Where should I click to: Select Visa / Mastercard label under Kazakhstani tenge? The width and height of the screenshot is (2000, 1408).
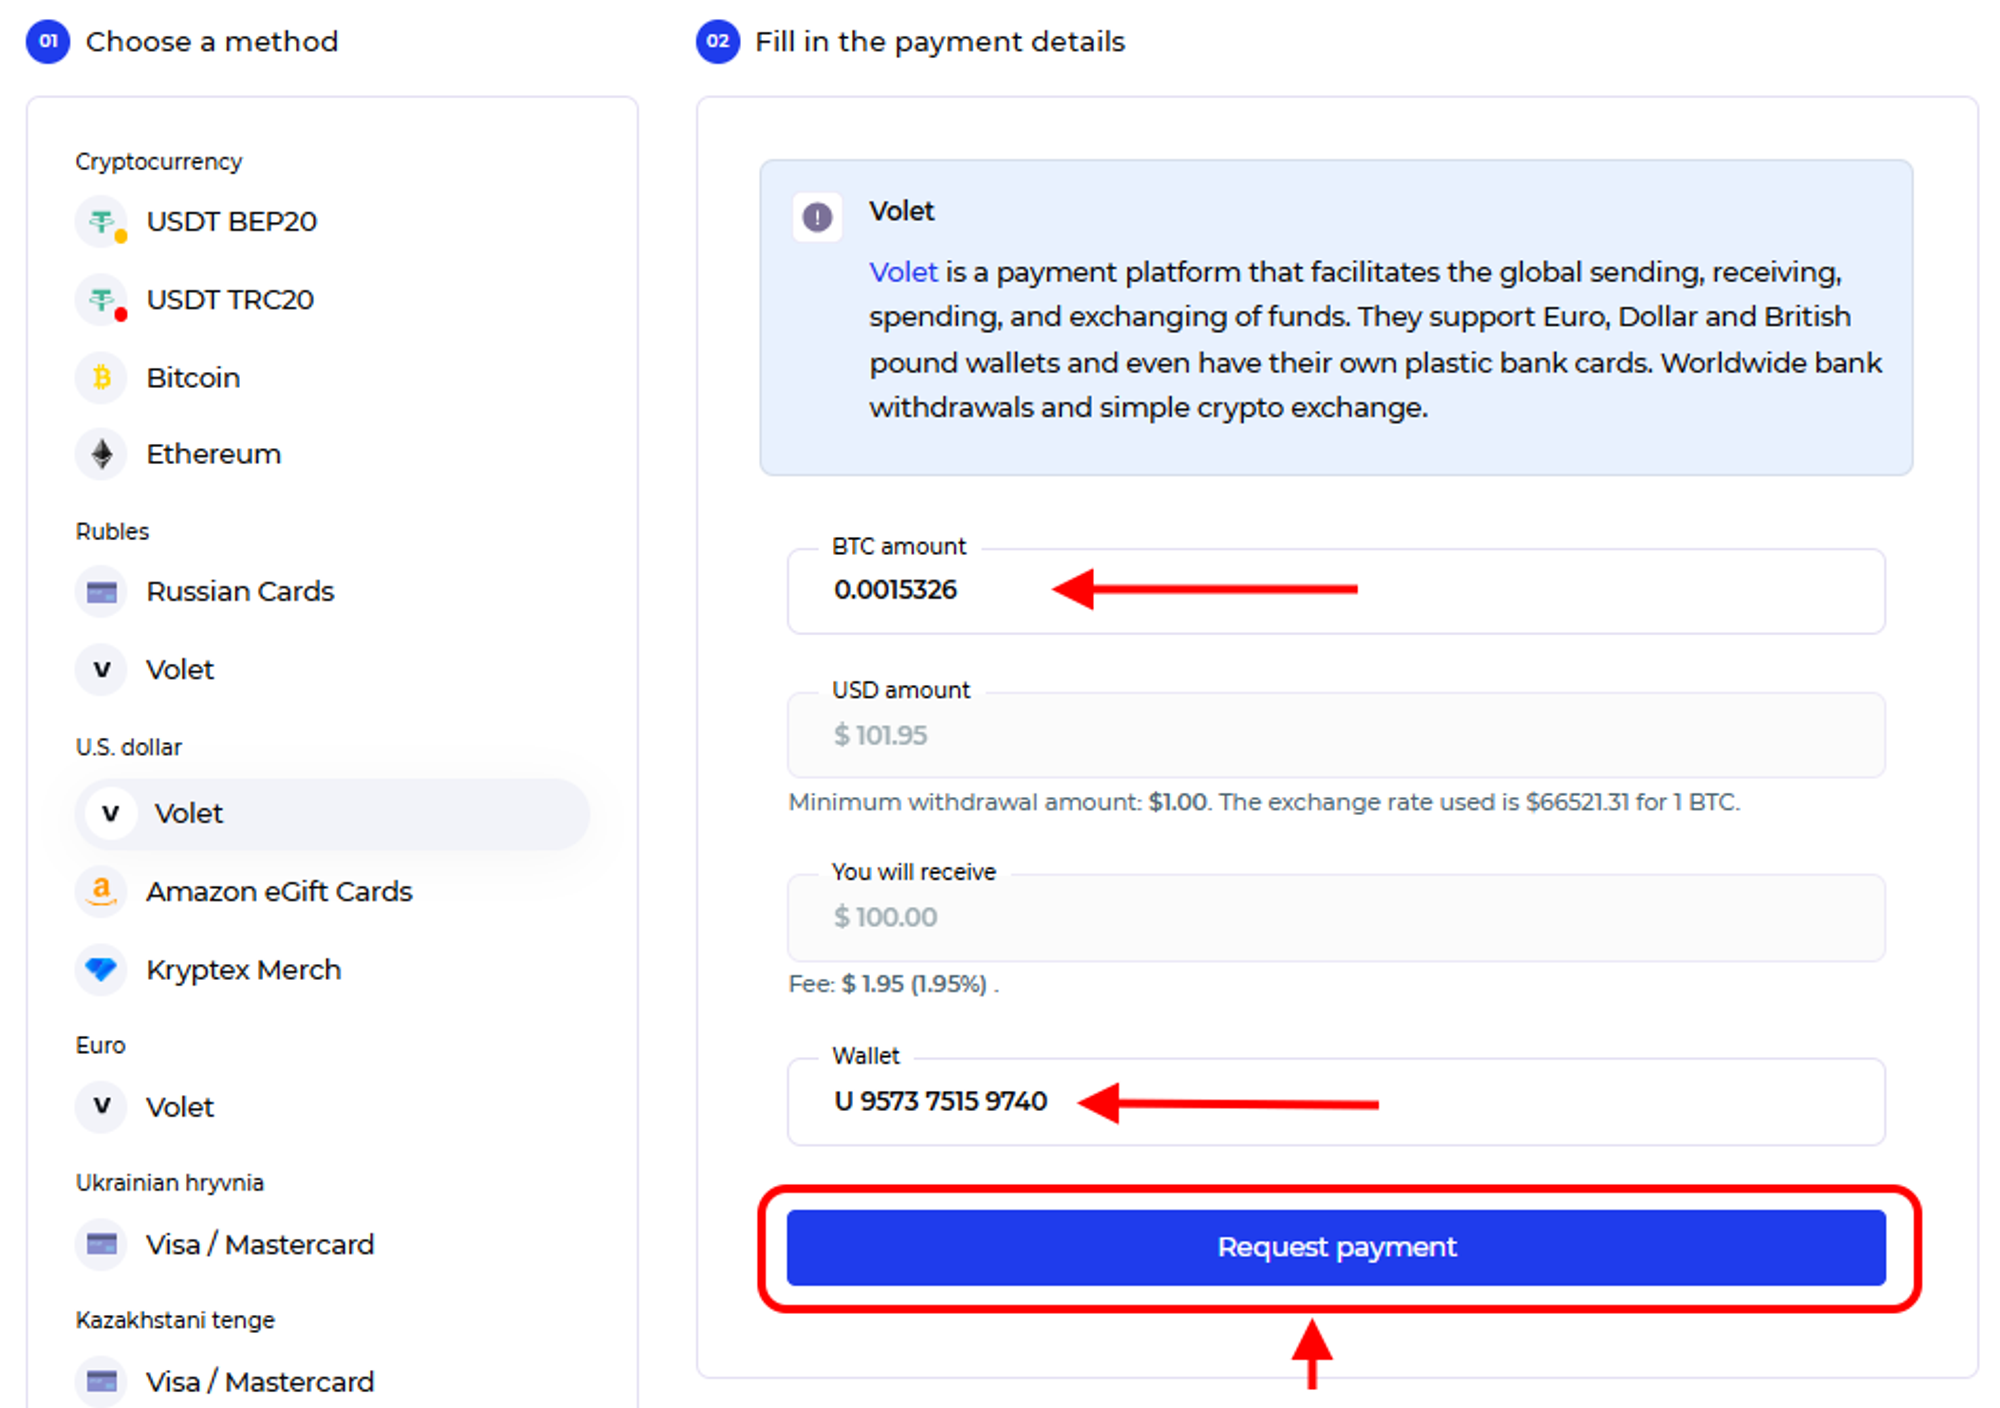[x=260, y=1381]
